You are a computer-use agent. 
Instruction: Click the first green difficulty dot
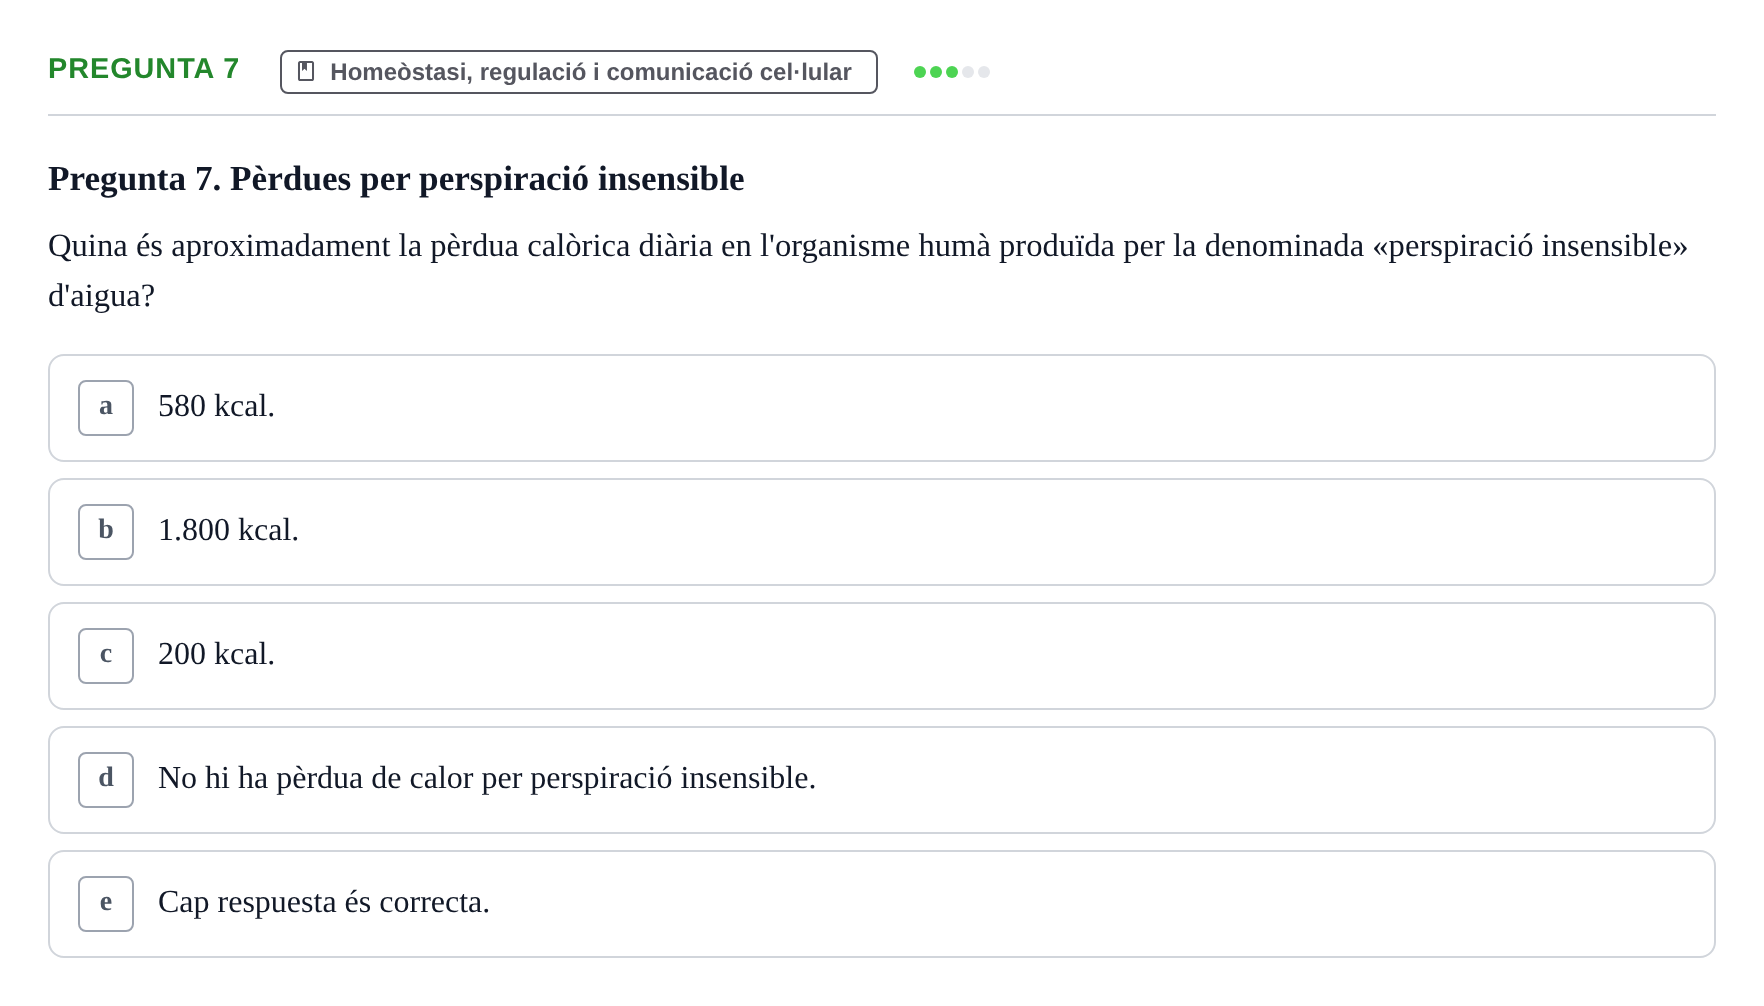(920, 72)
